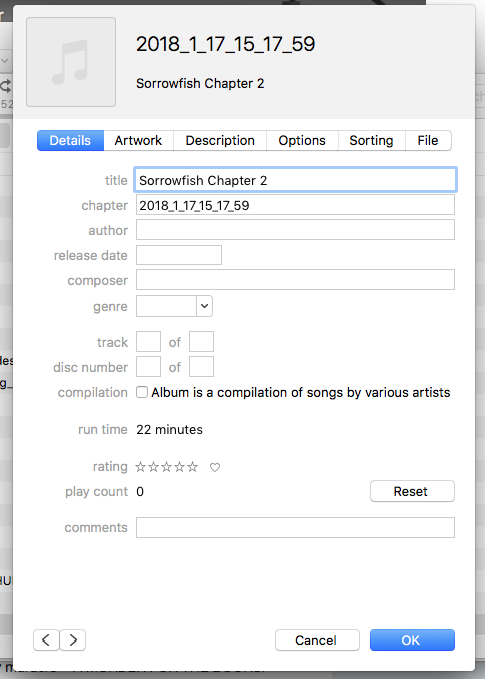Set rating to three stars
The width and height of the screenshot is (485, 679).
(167, 467)
